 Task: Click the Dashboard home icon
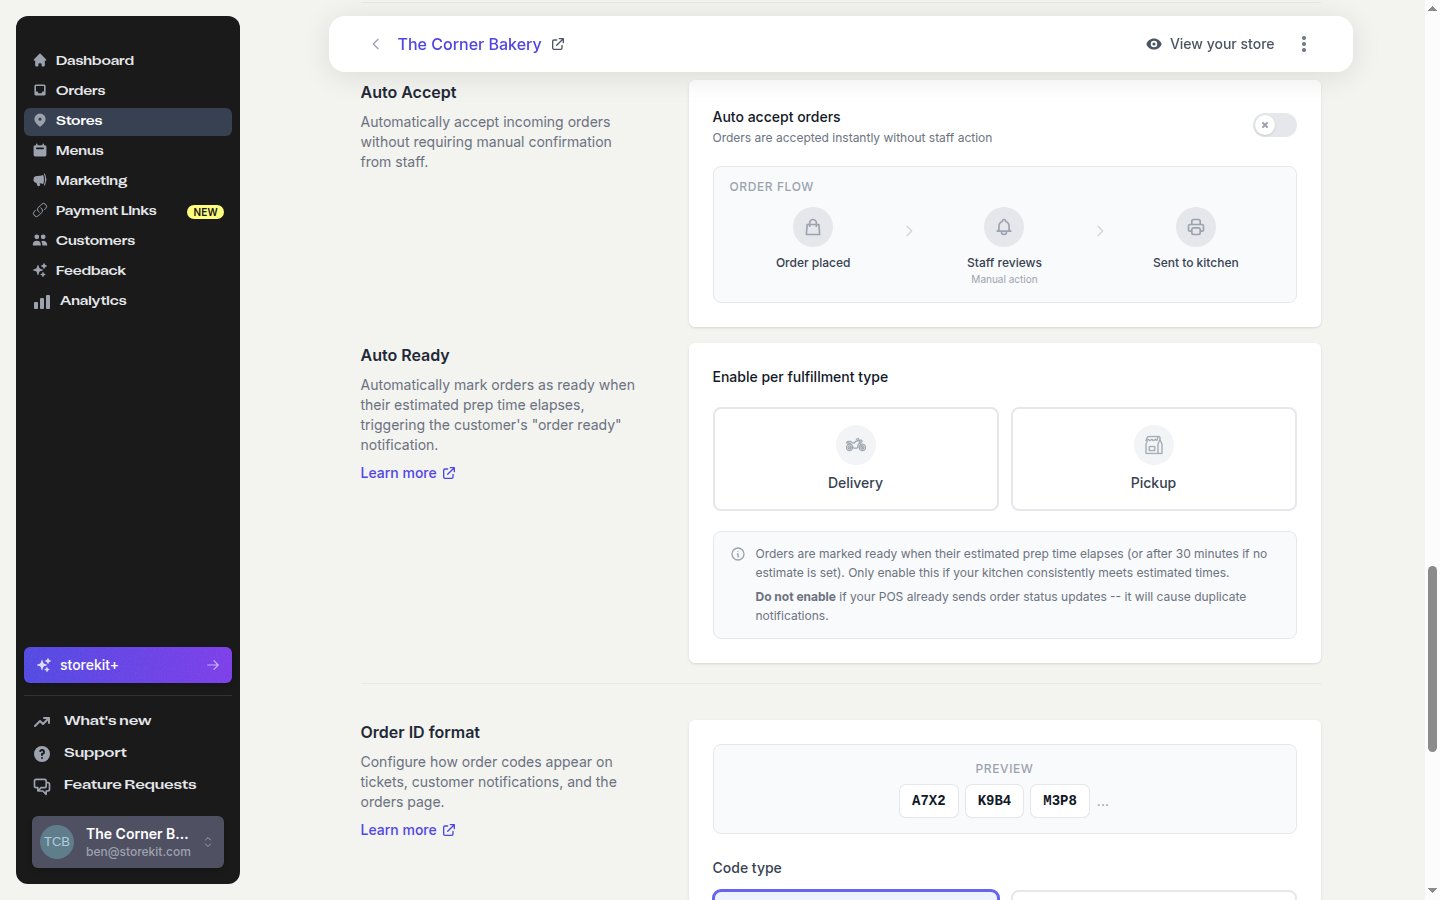[x=40, y=61]
